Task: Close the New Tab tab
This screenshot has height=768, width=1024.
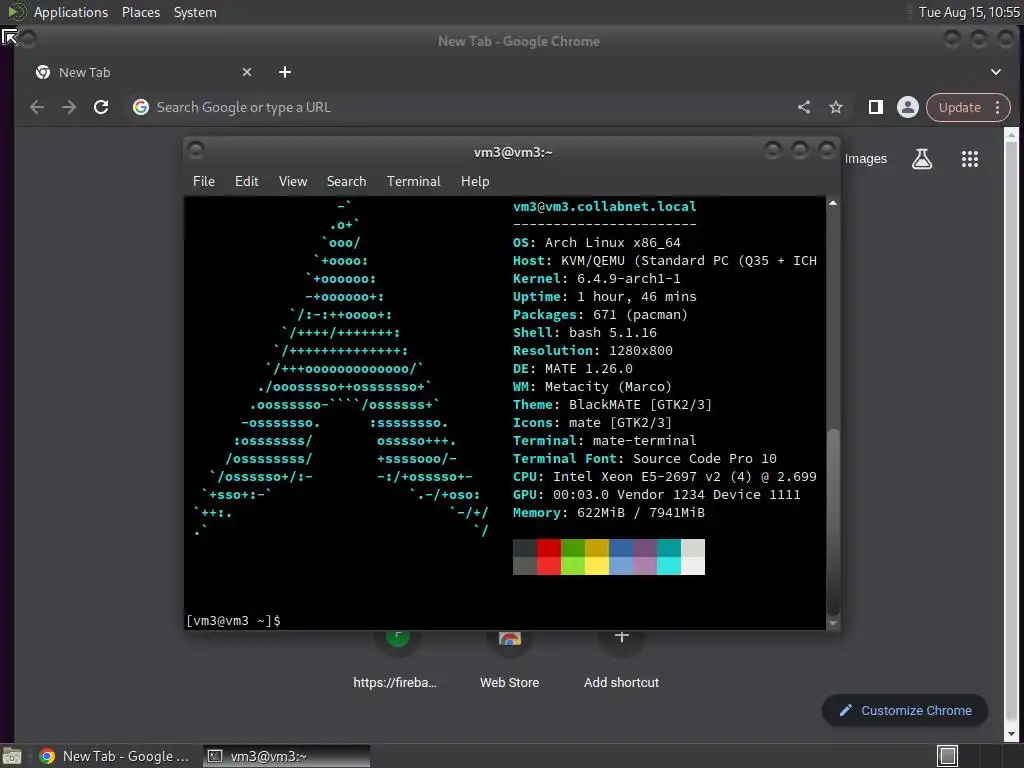Action: pyautogui.click(x=247, y=72)
